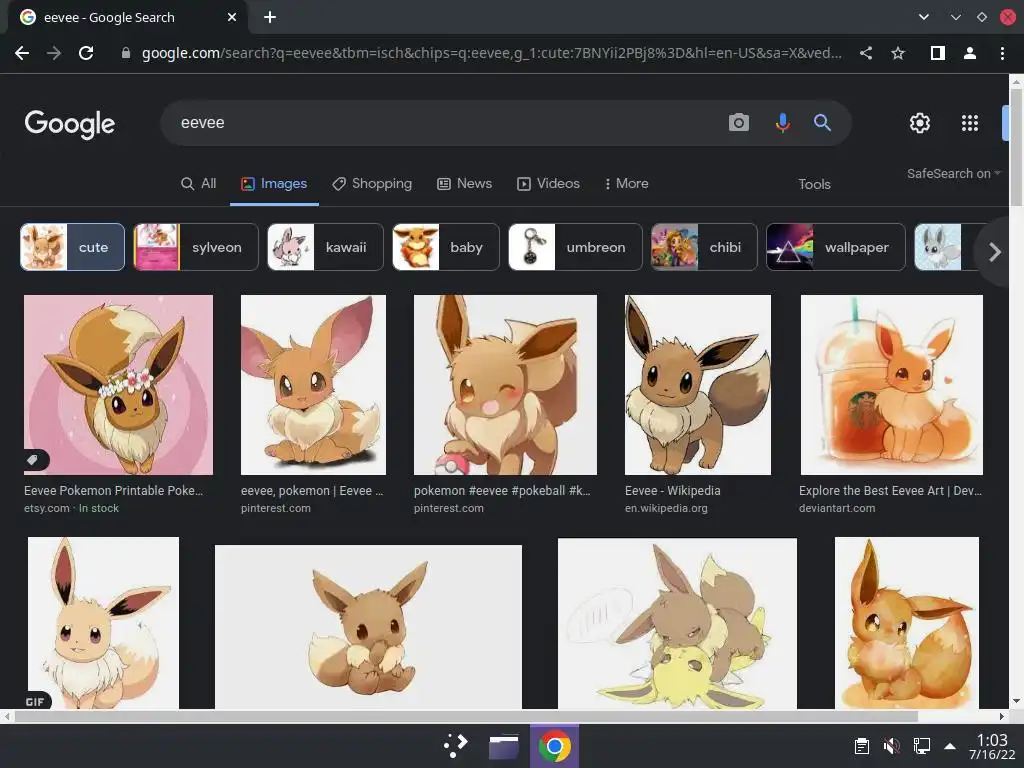Viewport: 1024px width, 768px height.
Task: Click the vertical page scrollbar
Action: coord(1016,147)
